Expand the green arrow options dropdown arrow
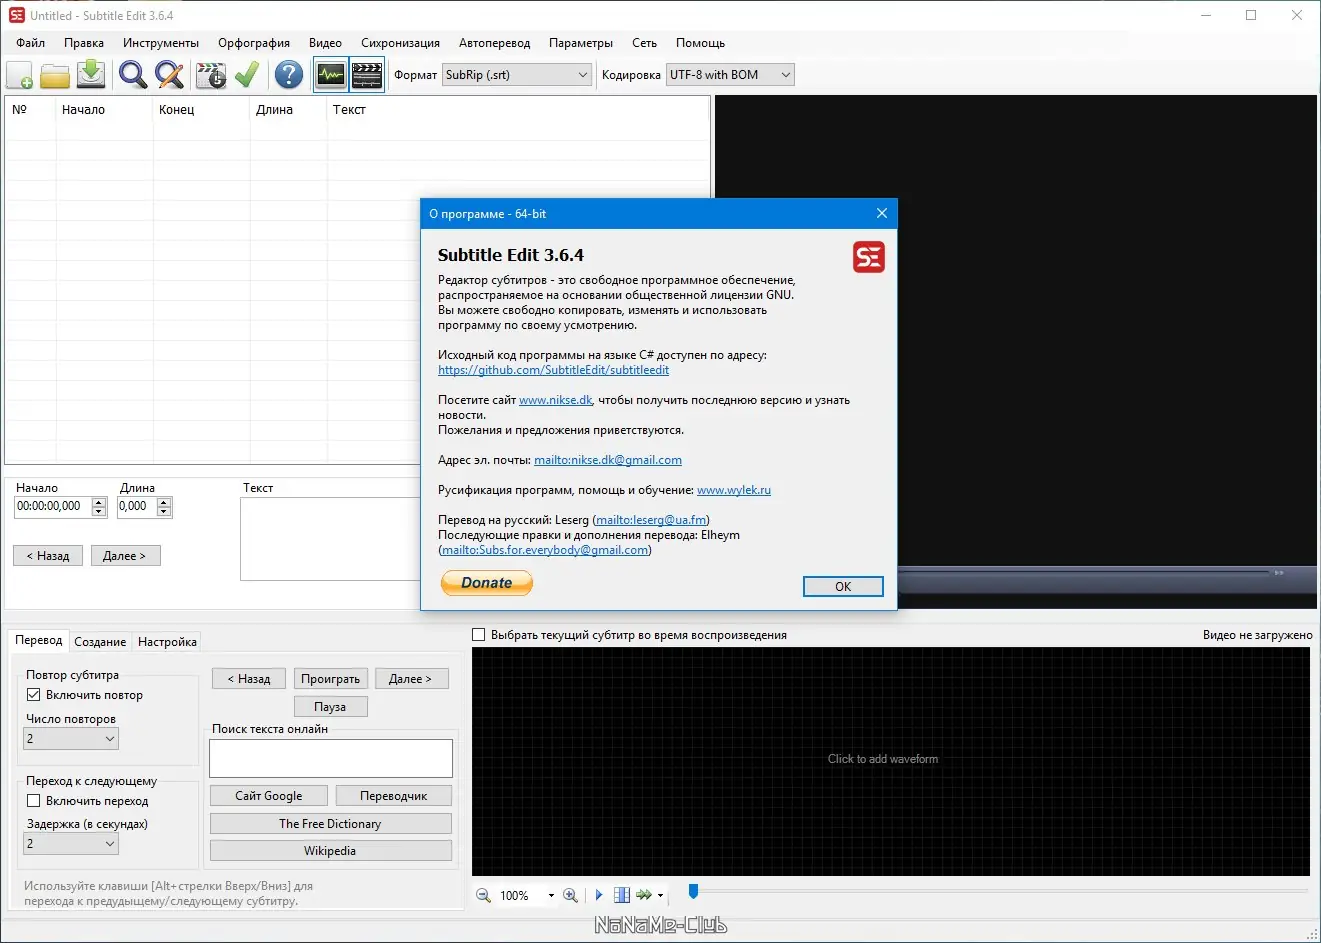Viewport: 1321px width, 943px height. coord(660,896)
